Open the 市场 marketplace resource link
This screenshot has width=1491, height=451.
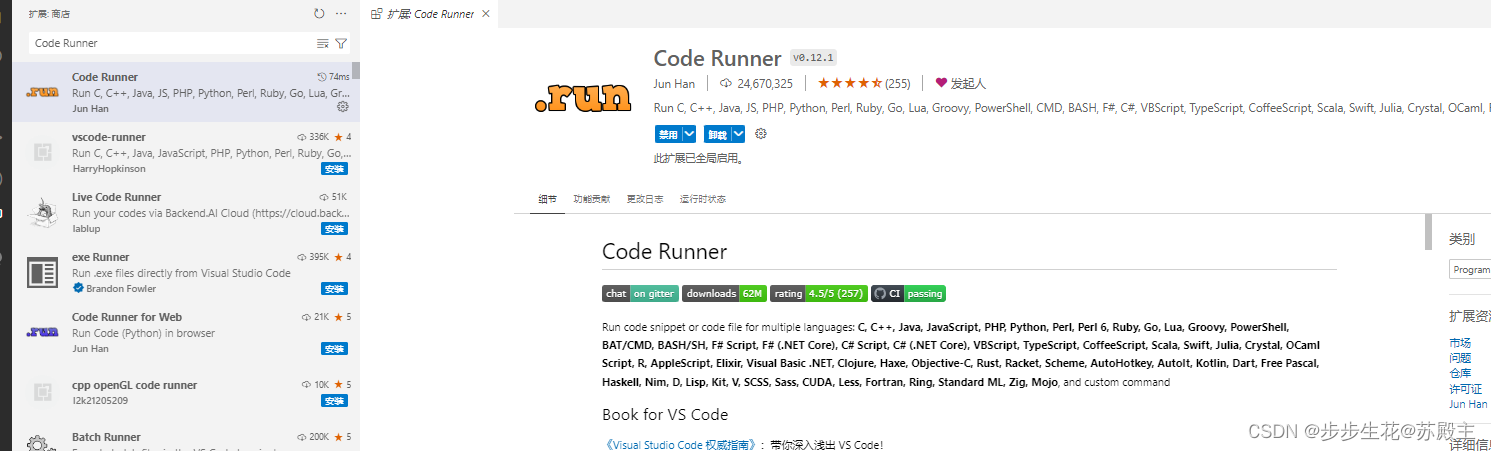pyautogui.click(x=1460, y=343)
